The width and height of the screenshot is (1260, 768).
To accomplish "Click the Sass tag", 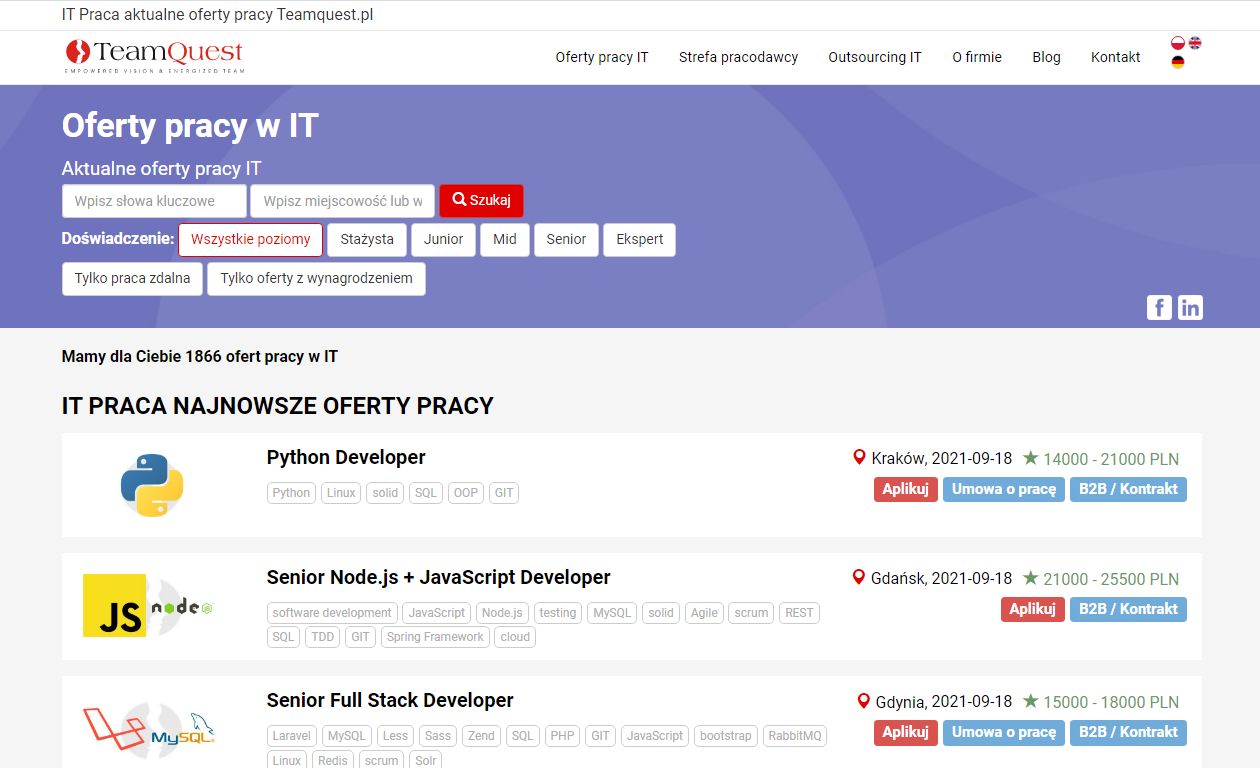I will pos(438,736).
